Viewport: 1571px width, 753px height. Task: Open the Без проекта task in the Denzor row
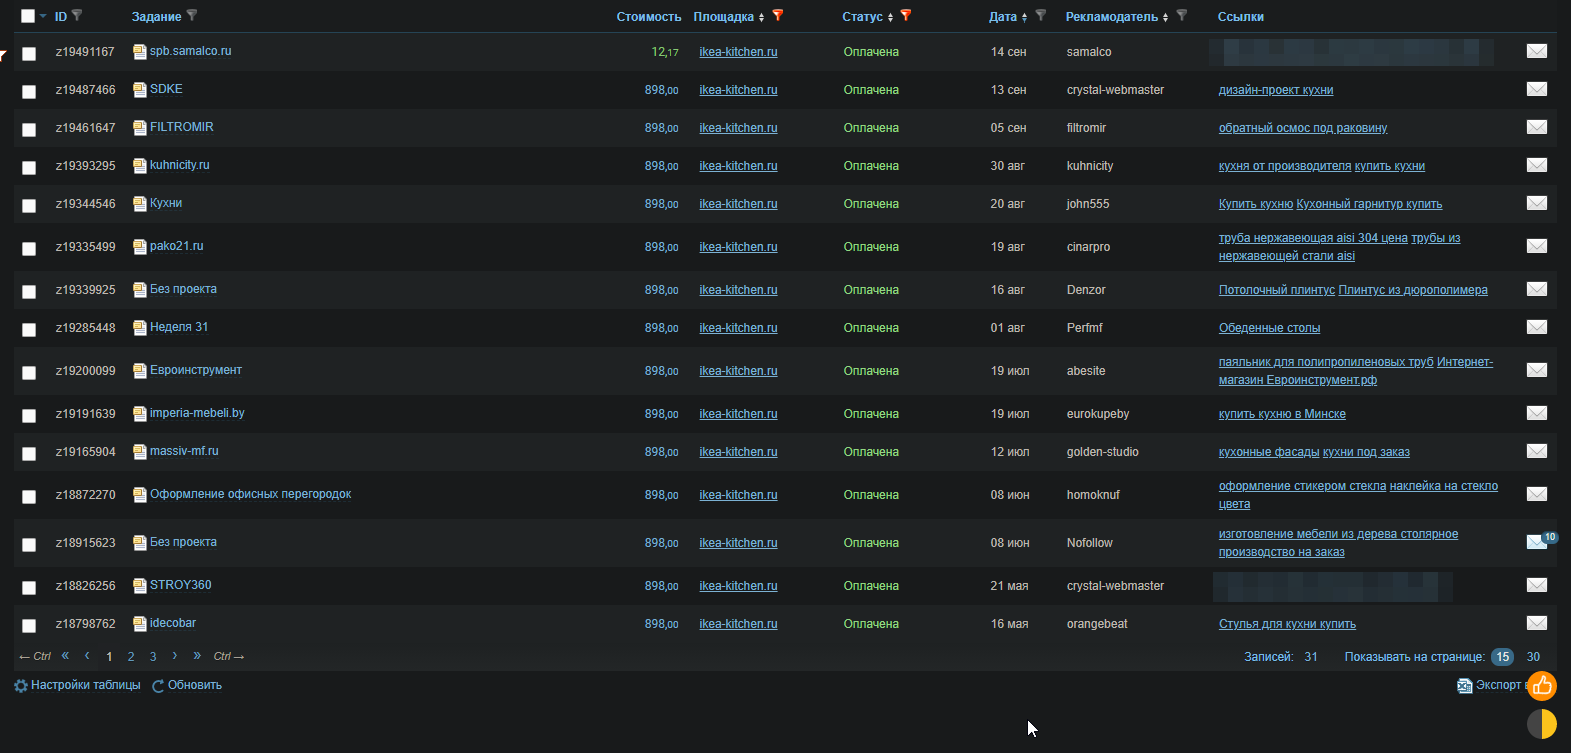pos(183,289)
